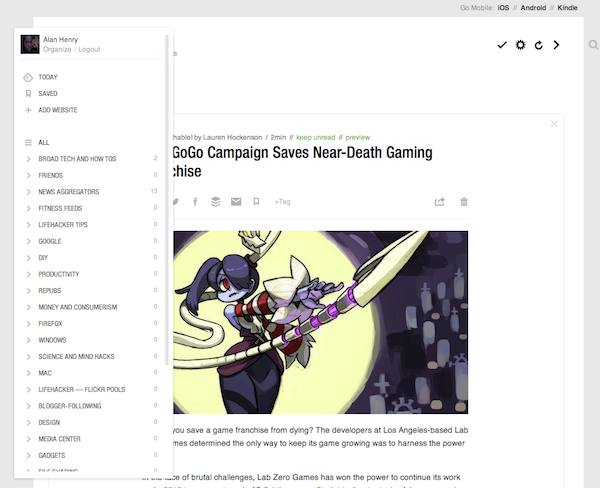This screenshot has width=600, height=488.
Task: Expand Broad Tech and How Tos category
Action: click(x=28, y=159)
